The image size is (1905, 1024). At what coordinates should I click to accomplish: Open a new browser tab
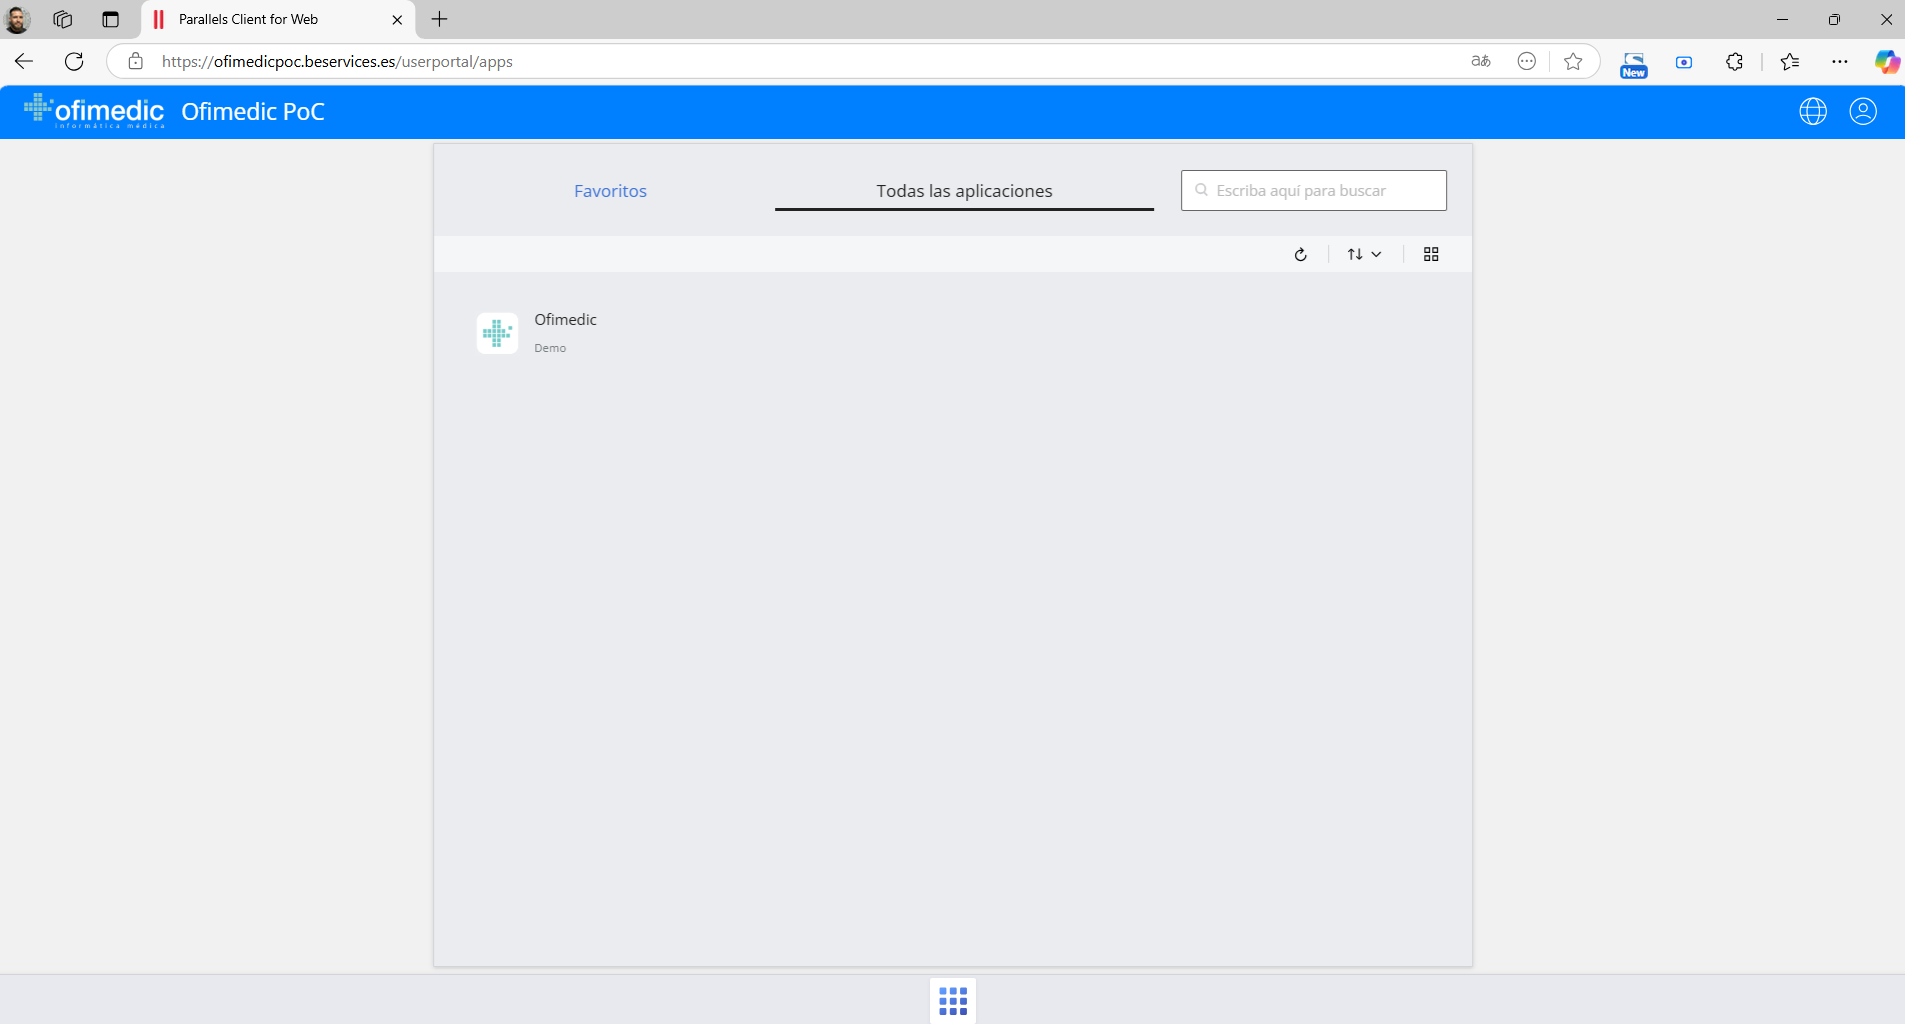tap(439, 19)
